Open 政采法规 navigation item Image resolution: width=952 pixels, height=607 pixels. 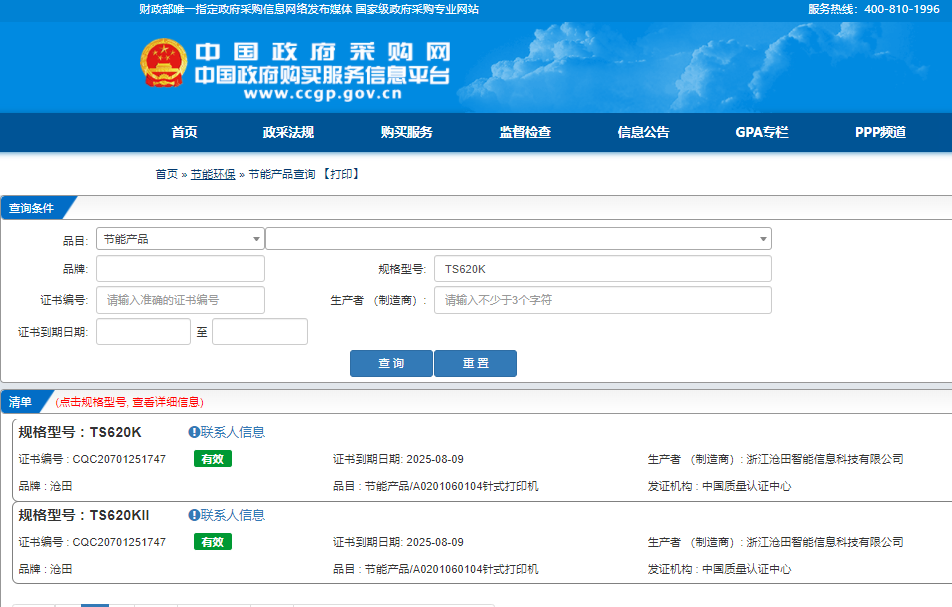click(288, 132)
